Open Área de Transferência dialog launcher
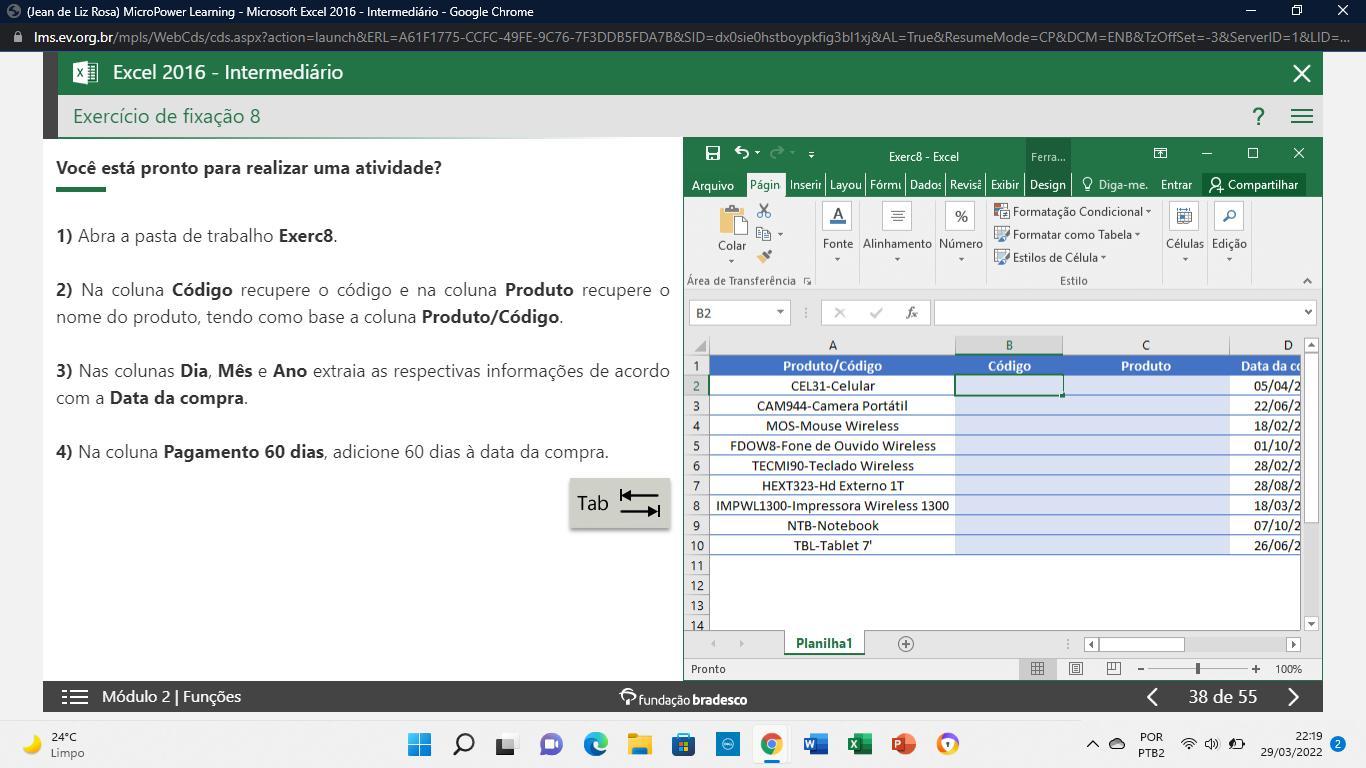1366x768 pixels. 807,281
